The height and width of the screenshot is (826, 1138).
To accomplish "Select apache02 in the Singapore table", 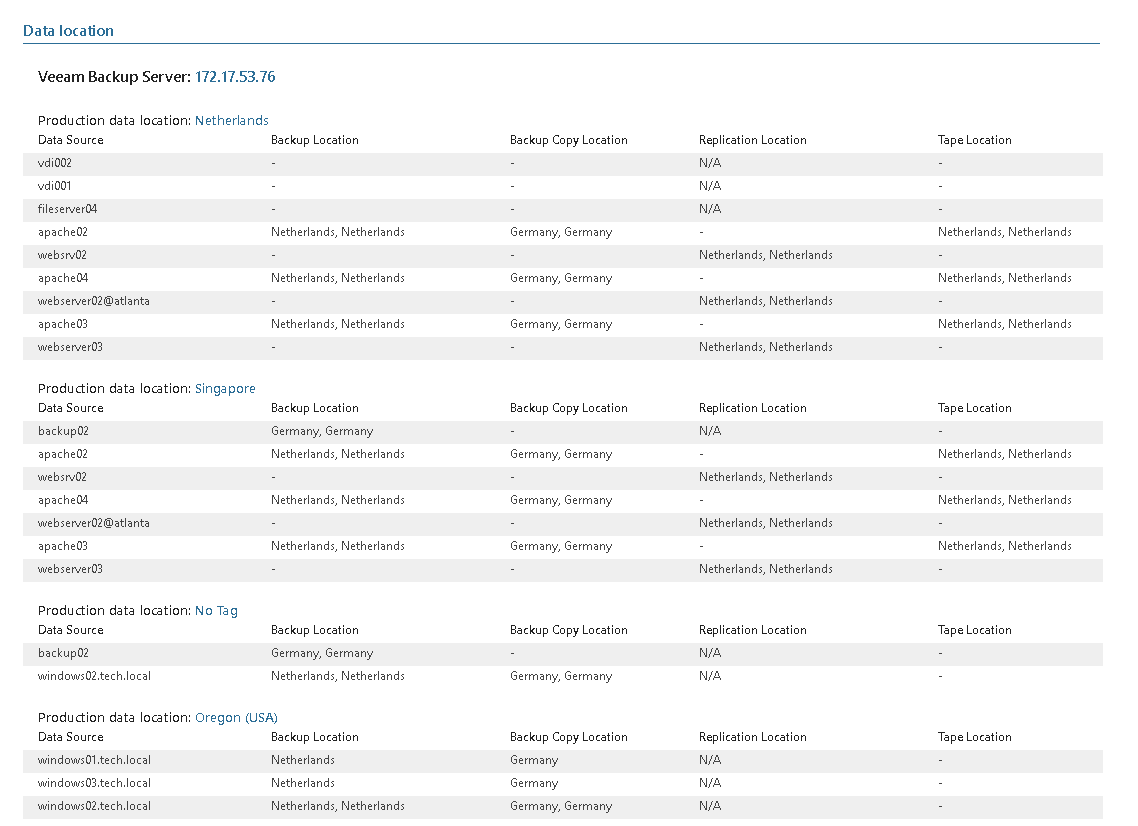I will coord(62,454).
